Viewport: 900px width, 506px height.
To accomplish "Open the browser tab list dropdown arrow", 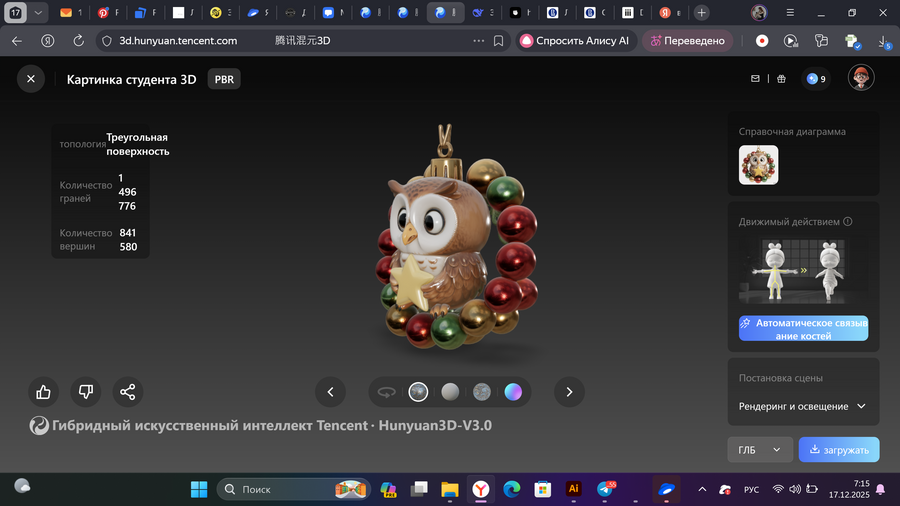I will pyautogui.click(x=38, y=13).
